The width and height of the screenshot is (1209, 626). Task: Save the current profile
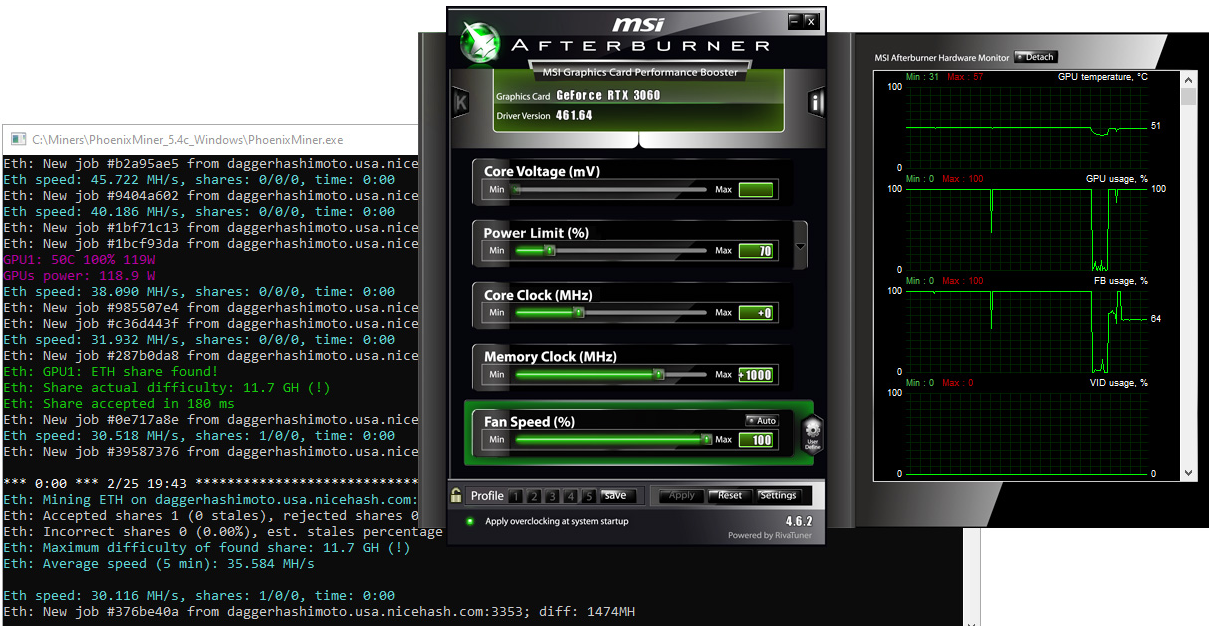pyautogui.click(x=614, y=496)
